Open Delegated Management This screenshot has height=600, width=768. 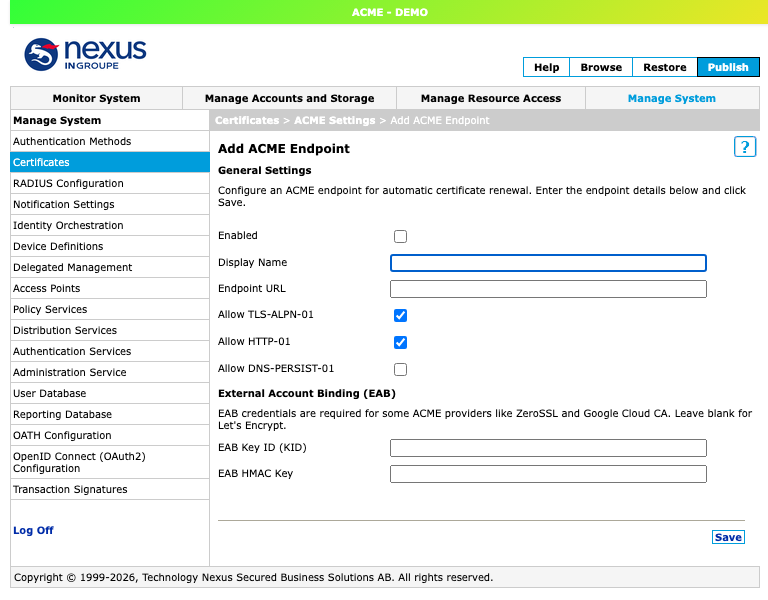tap(110, 267)
